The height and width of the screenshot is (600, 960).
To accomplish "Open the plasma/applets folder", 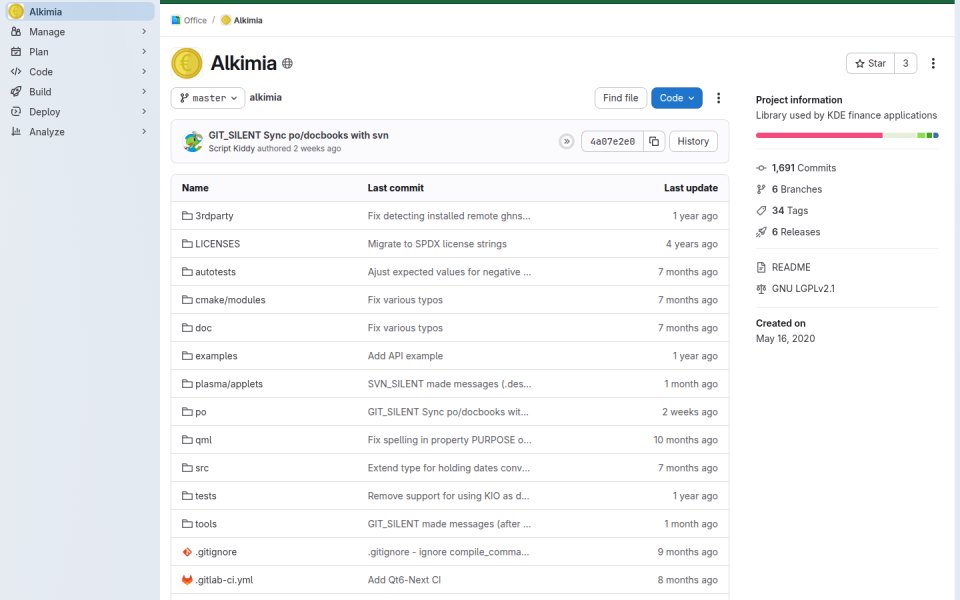I will tap(228, 384).
